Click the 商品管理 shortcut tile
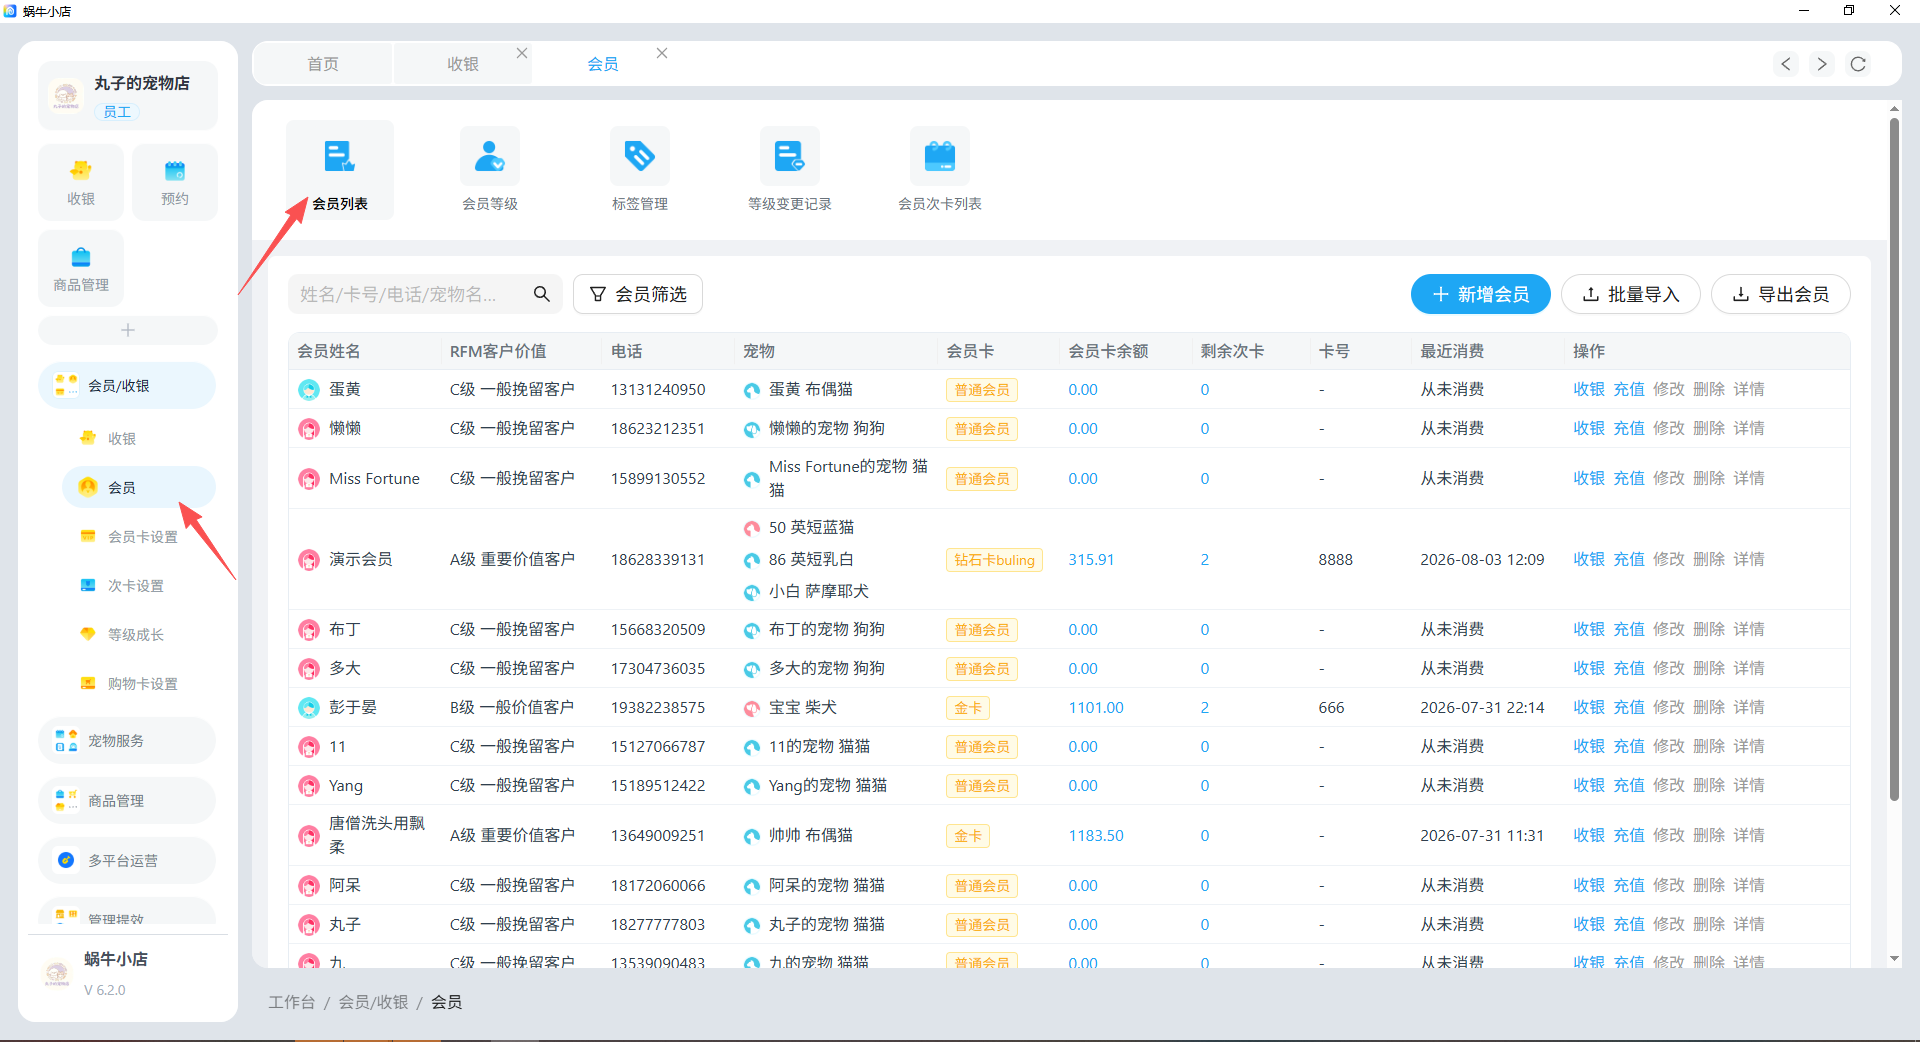The height and width of the screenshot is (1042, 1920). [x=81, y=268]
